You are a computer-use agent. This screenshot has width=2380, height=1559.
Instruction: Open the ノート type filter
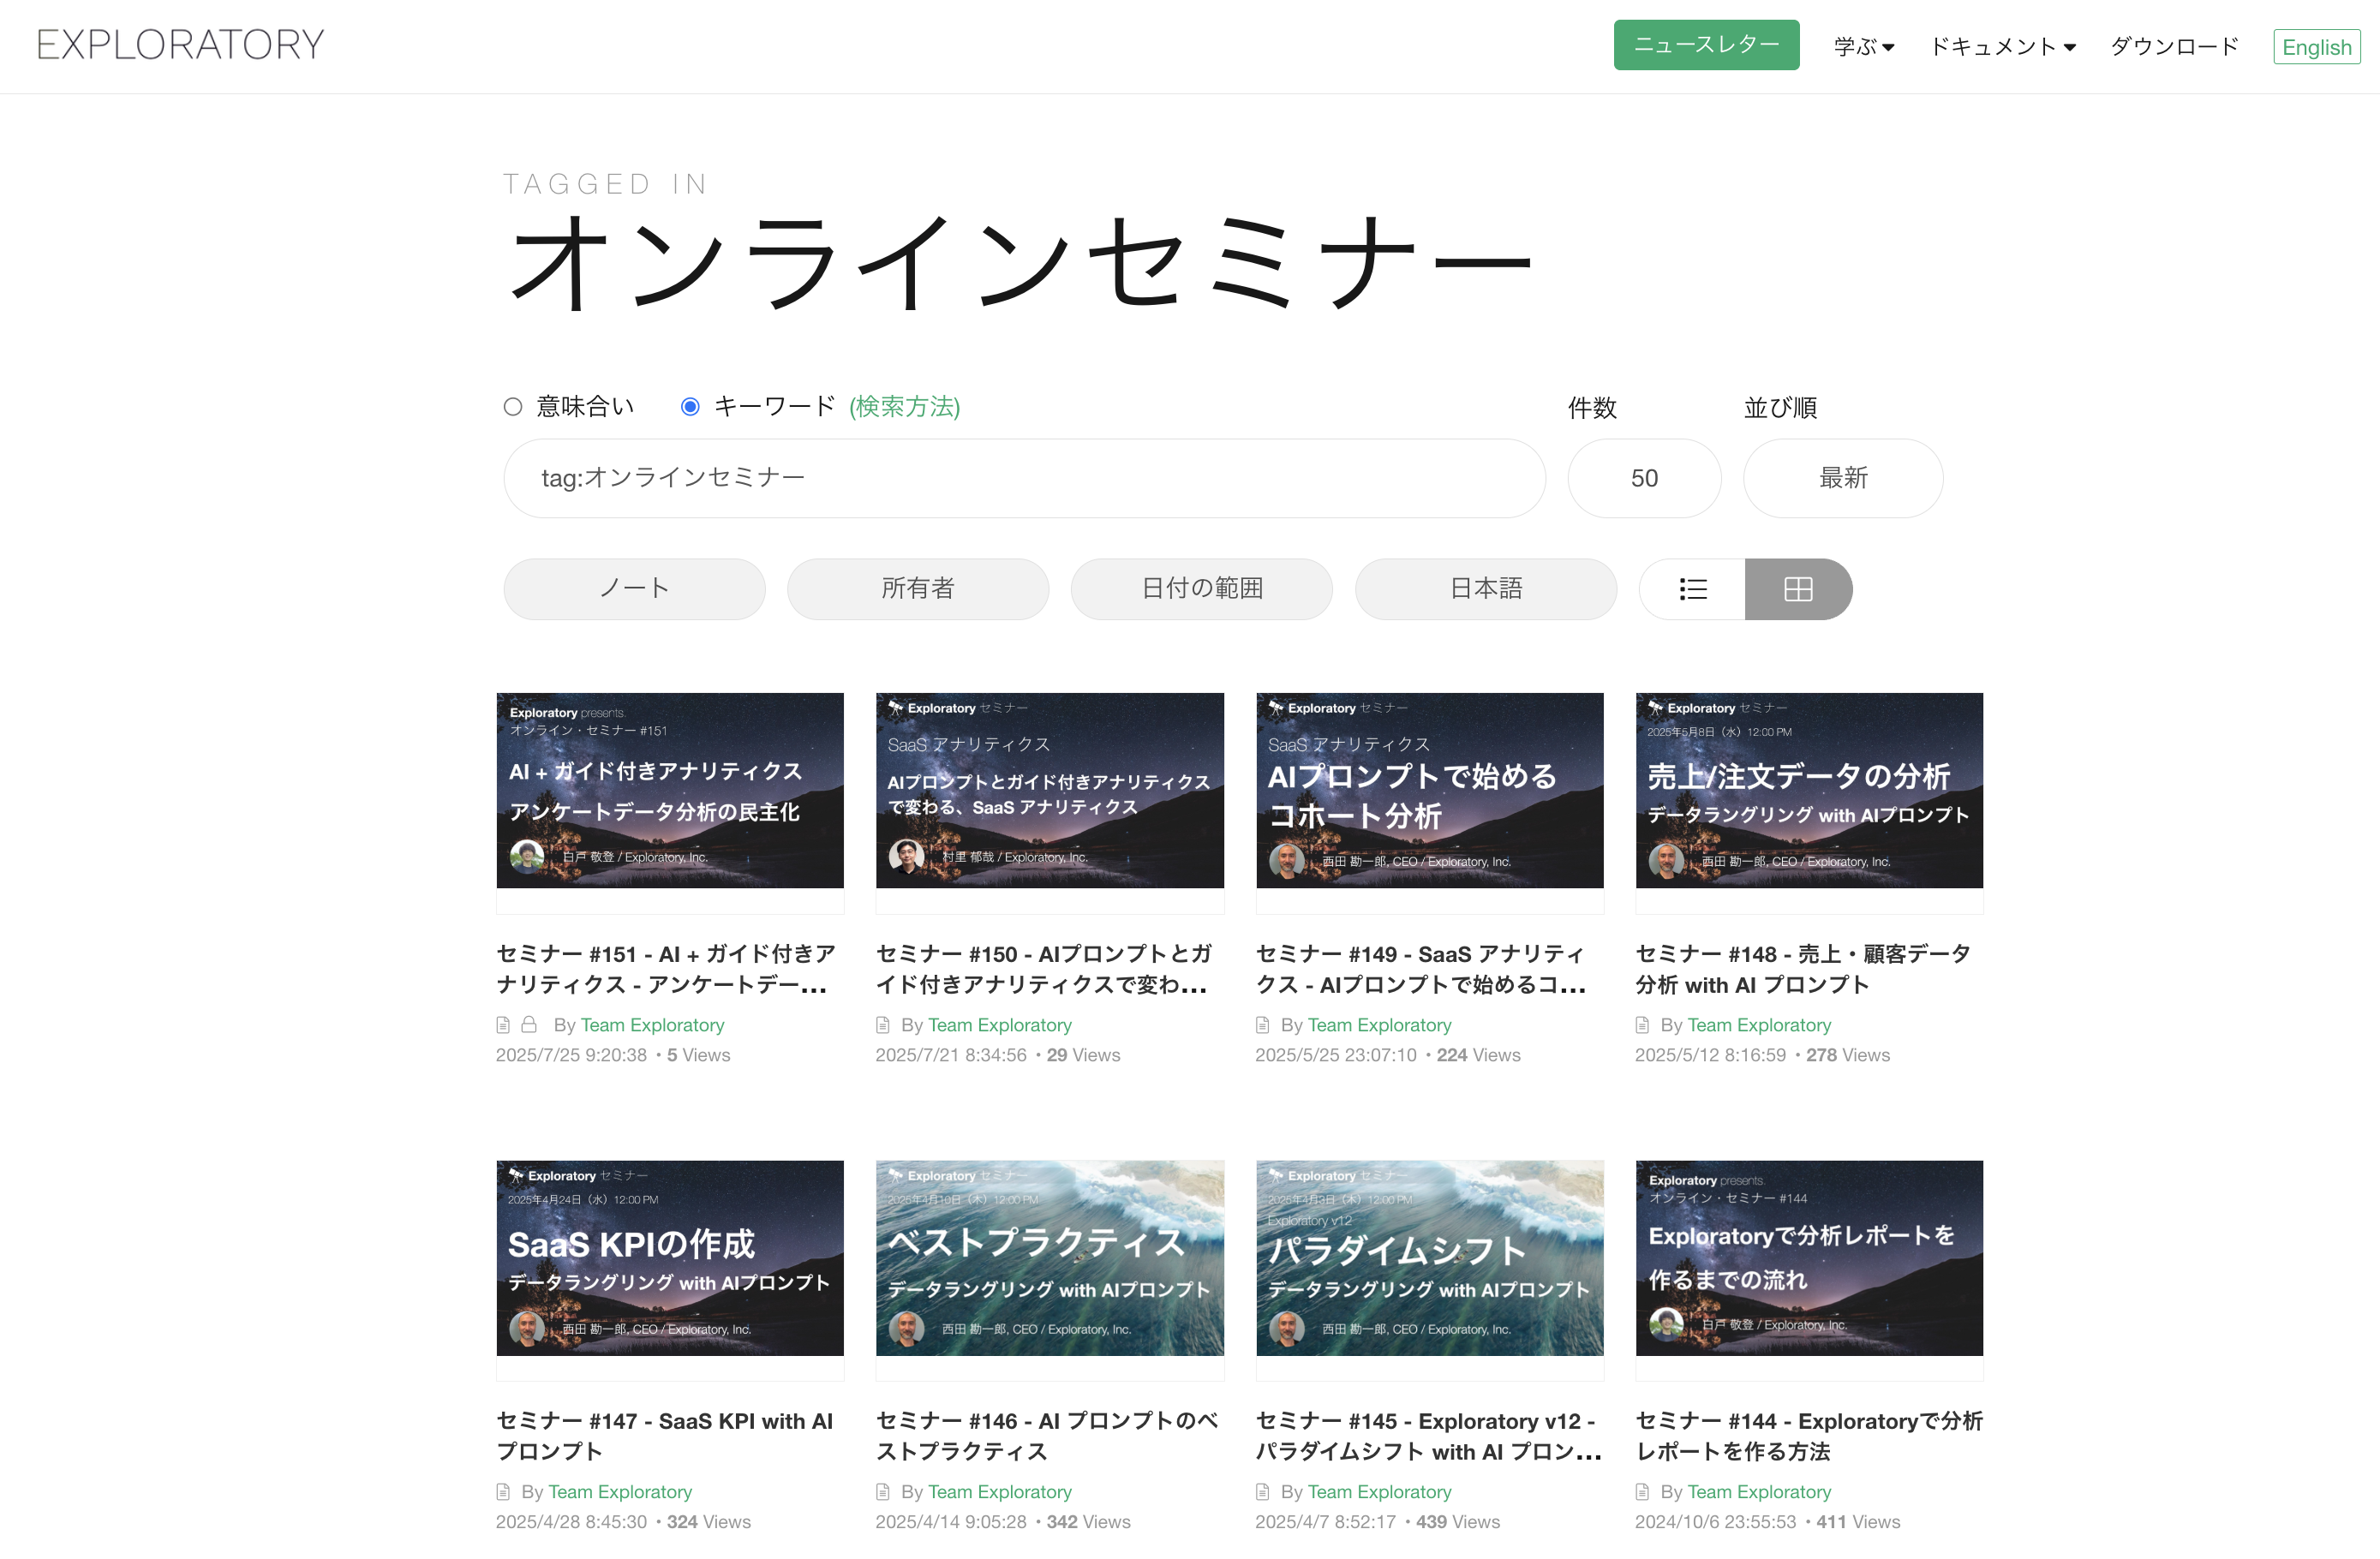coord(634,589)
